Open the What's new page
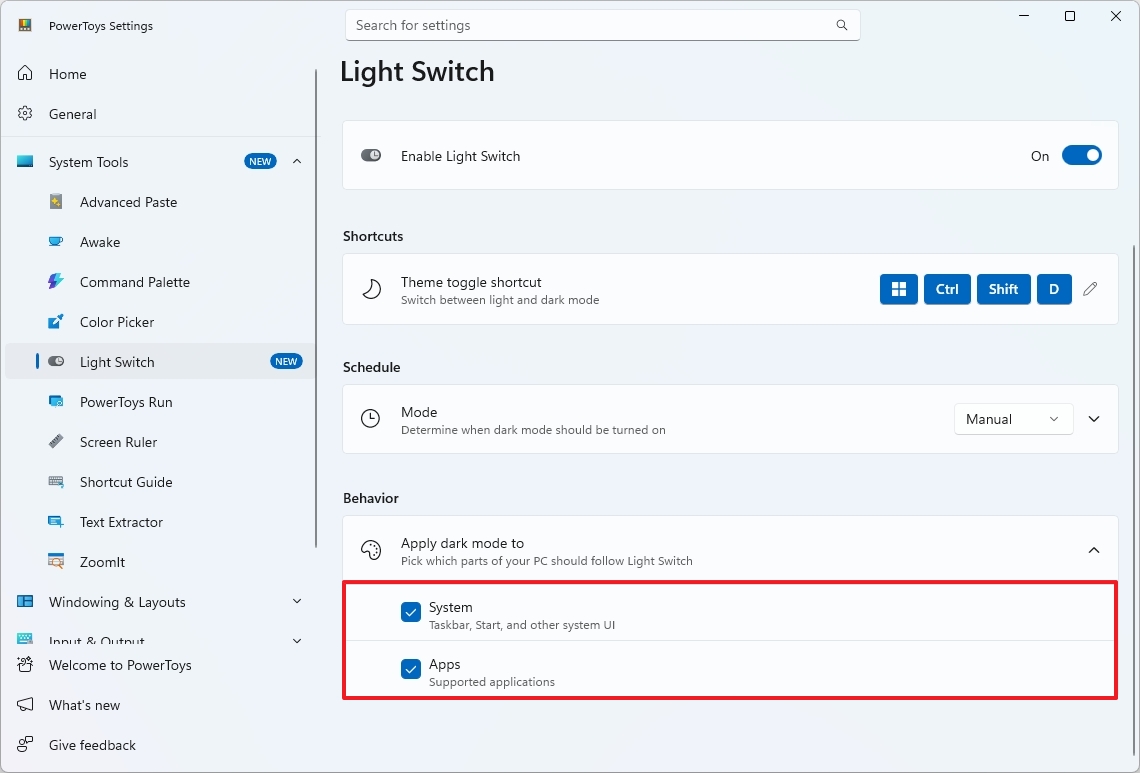Viewport: 1140px width, 773px height. 84,705
